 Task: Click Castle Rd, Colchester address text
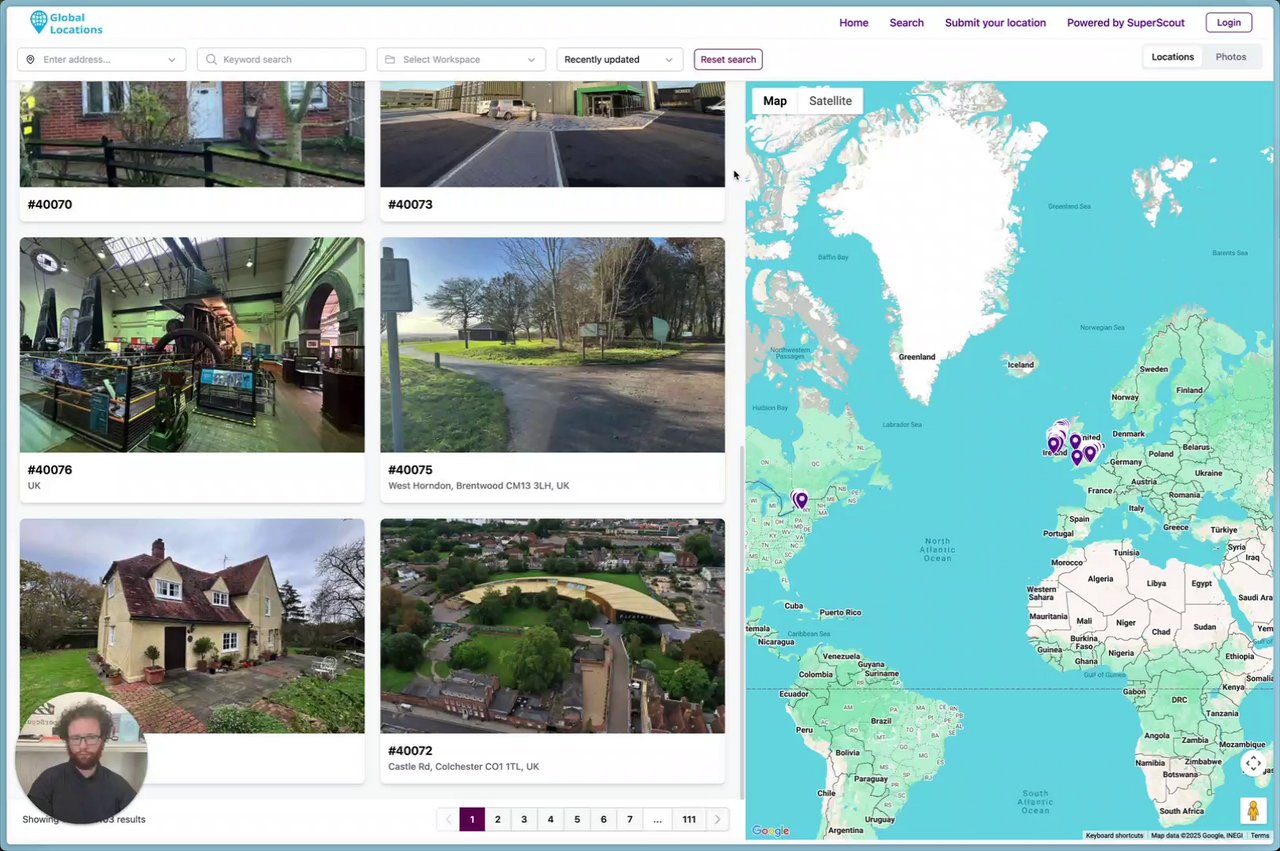click(463, 767)
